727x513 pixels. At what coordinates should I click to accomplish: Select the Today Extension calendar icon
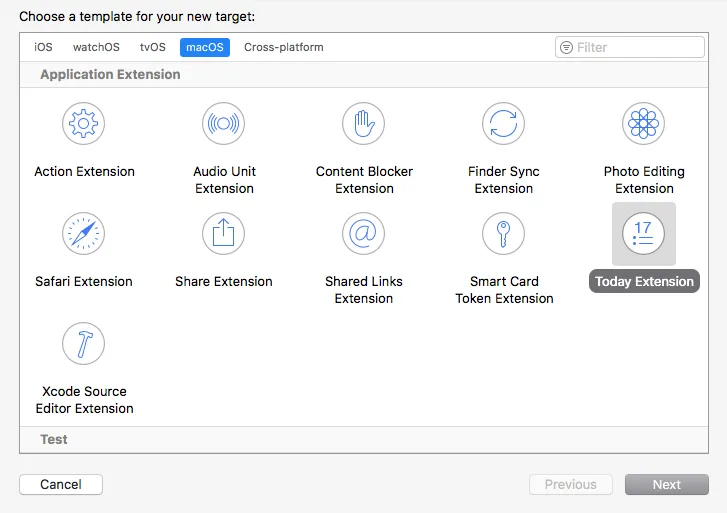point(644,234)
